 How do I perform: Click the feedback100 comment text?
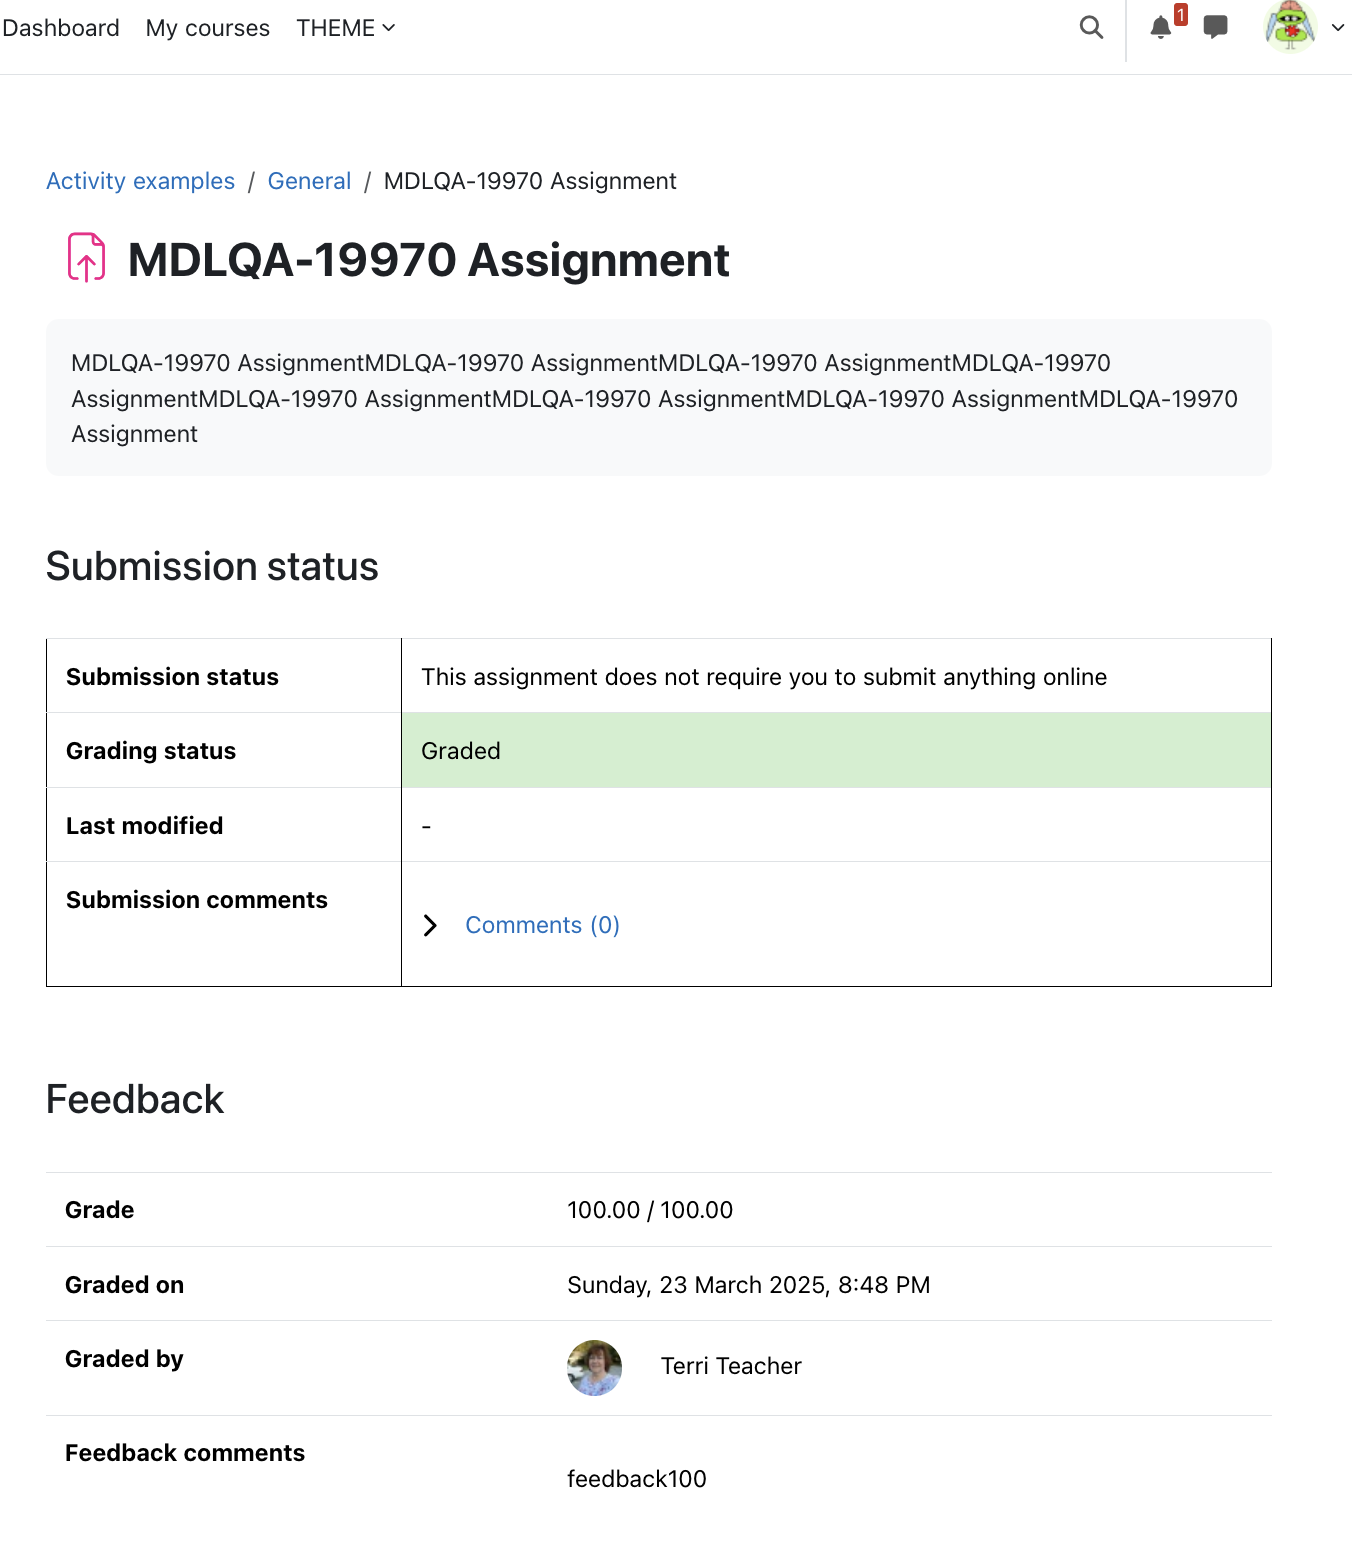tap(637, 1479)
